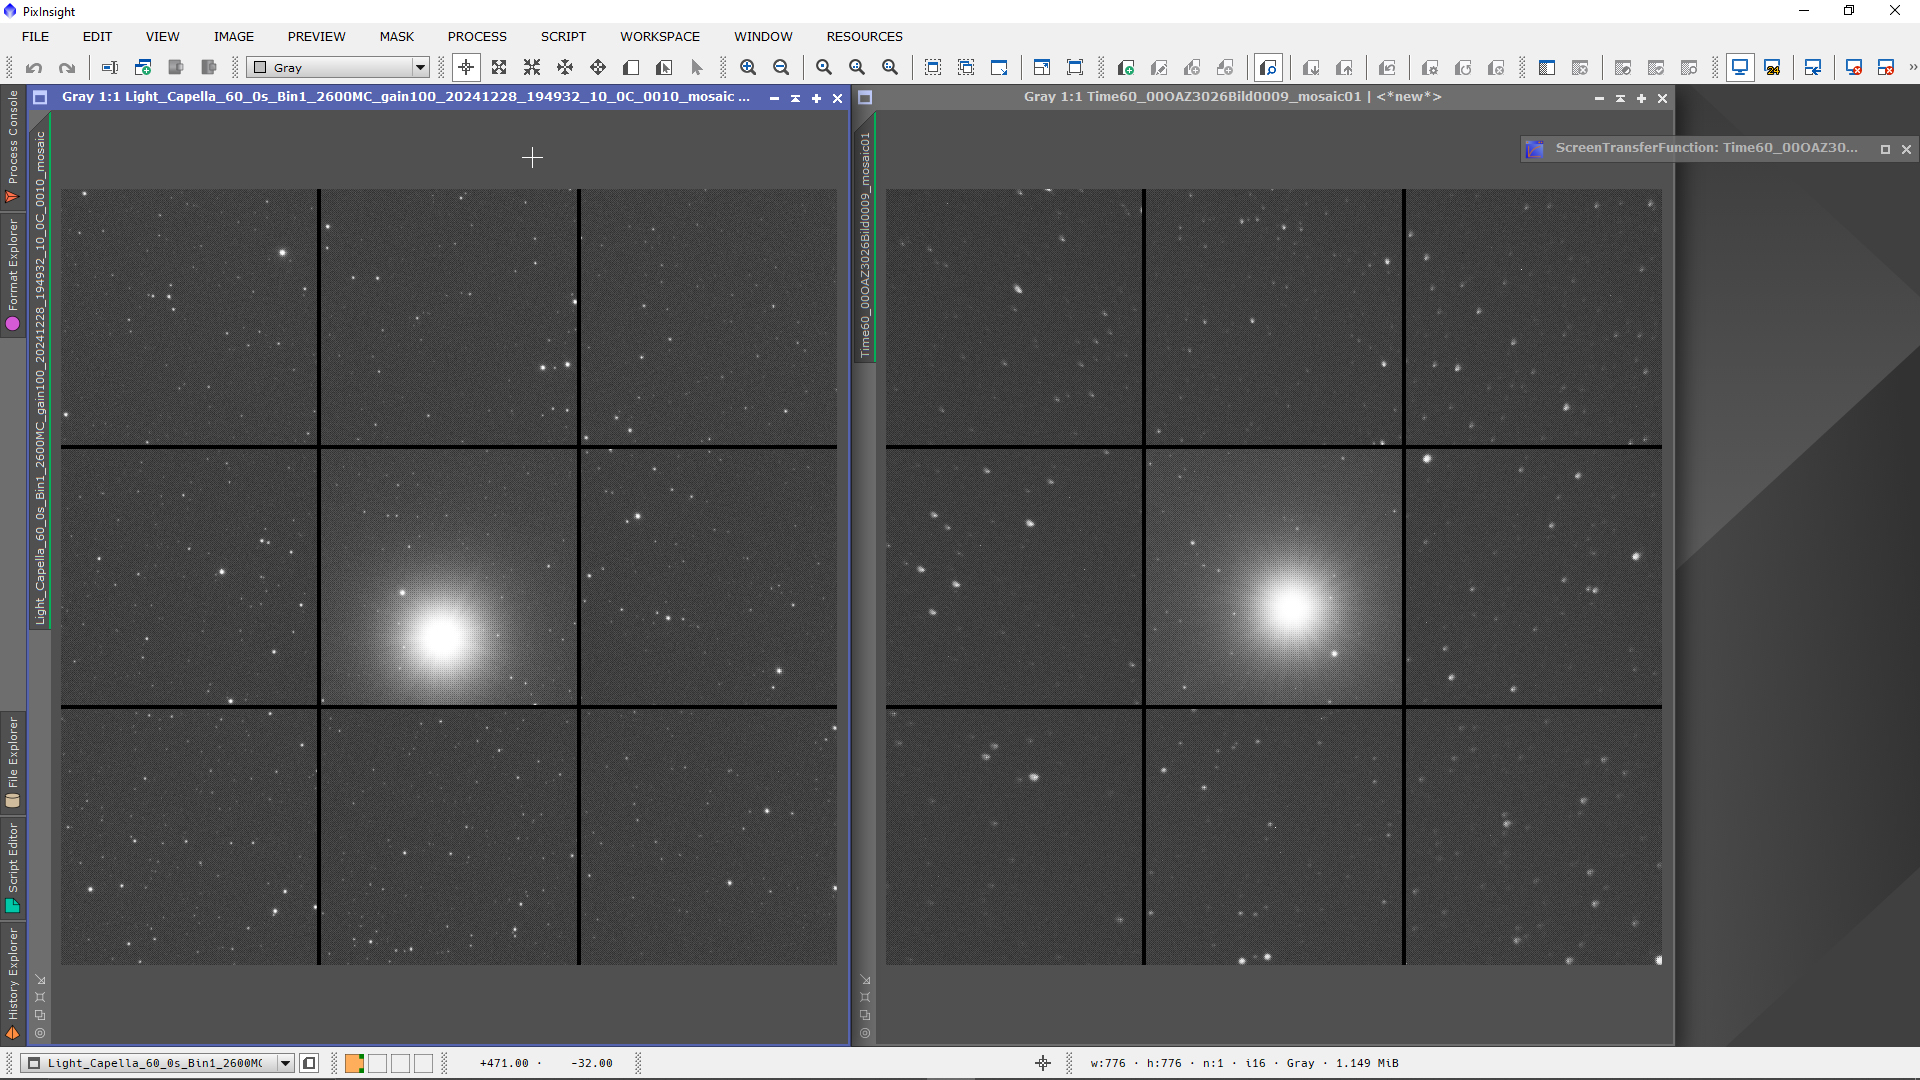Click the target circle icon in Light_Capella window
This screenshot has width=1920, height=1080.
40,1033
